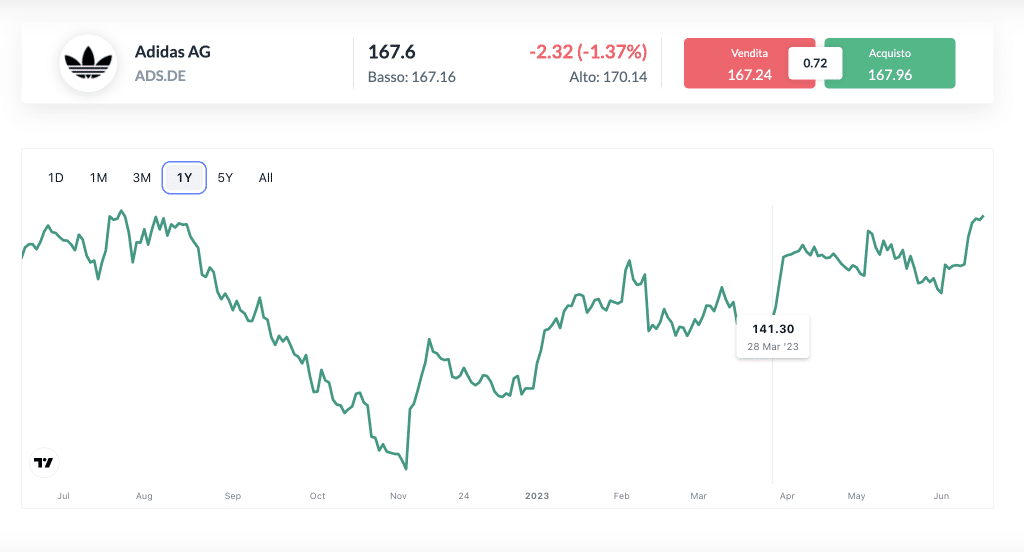The image size is (1024, 552).
Task: Click the Oct label on time axis
Action: point(317,496)
